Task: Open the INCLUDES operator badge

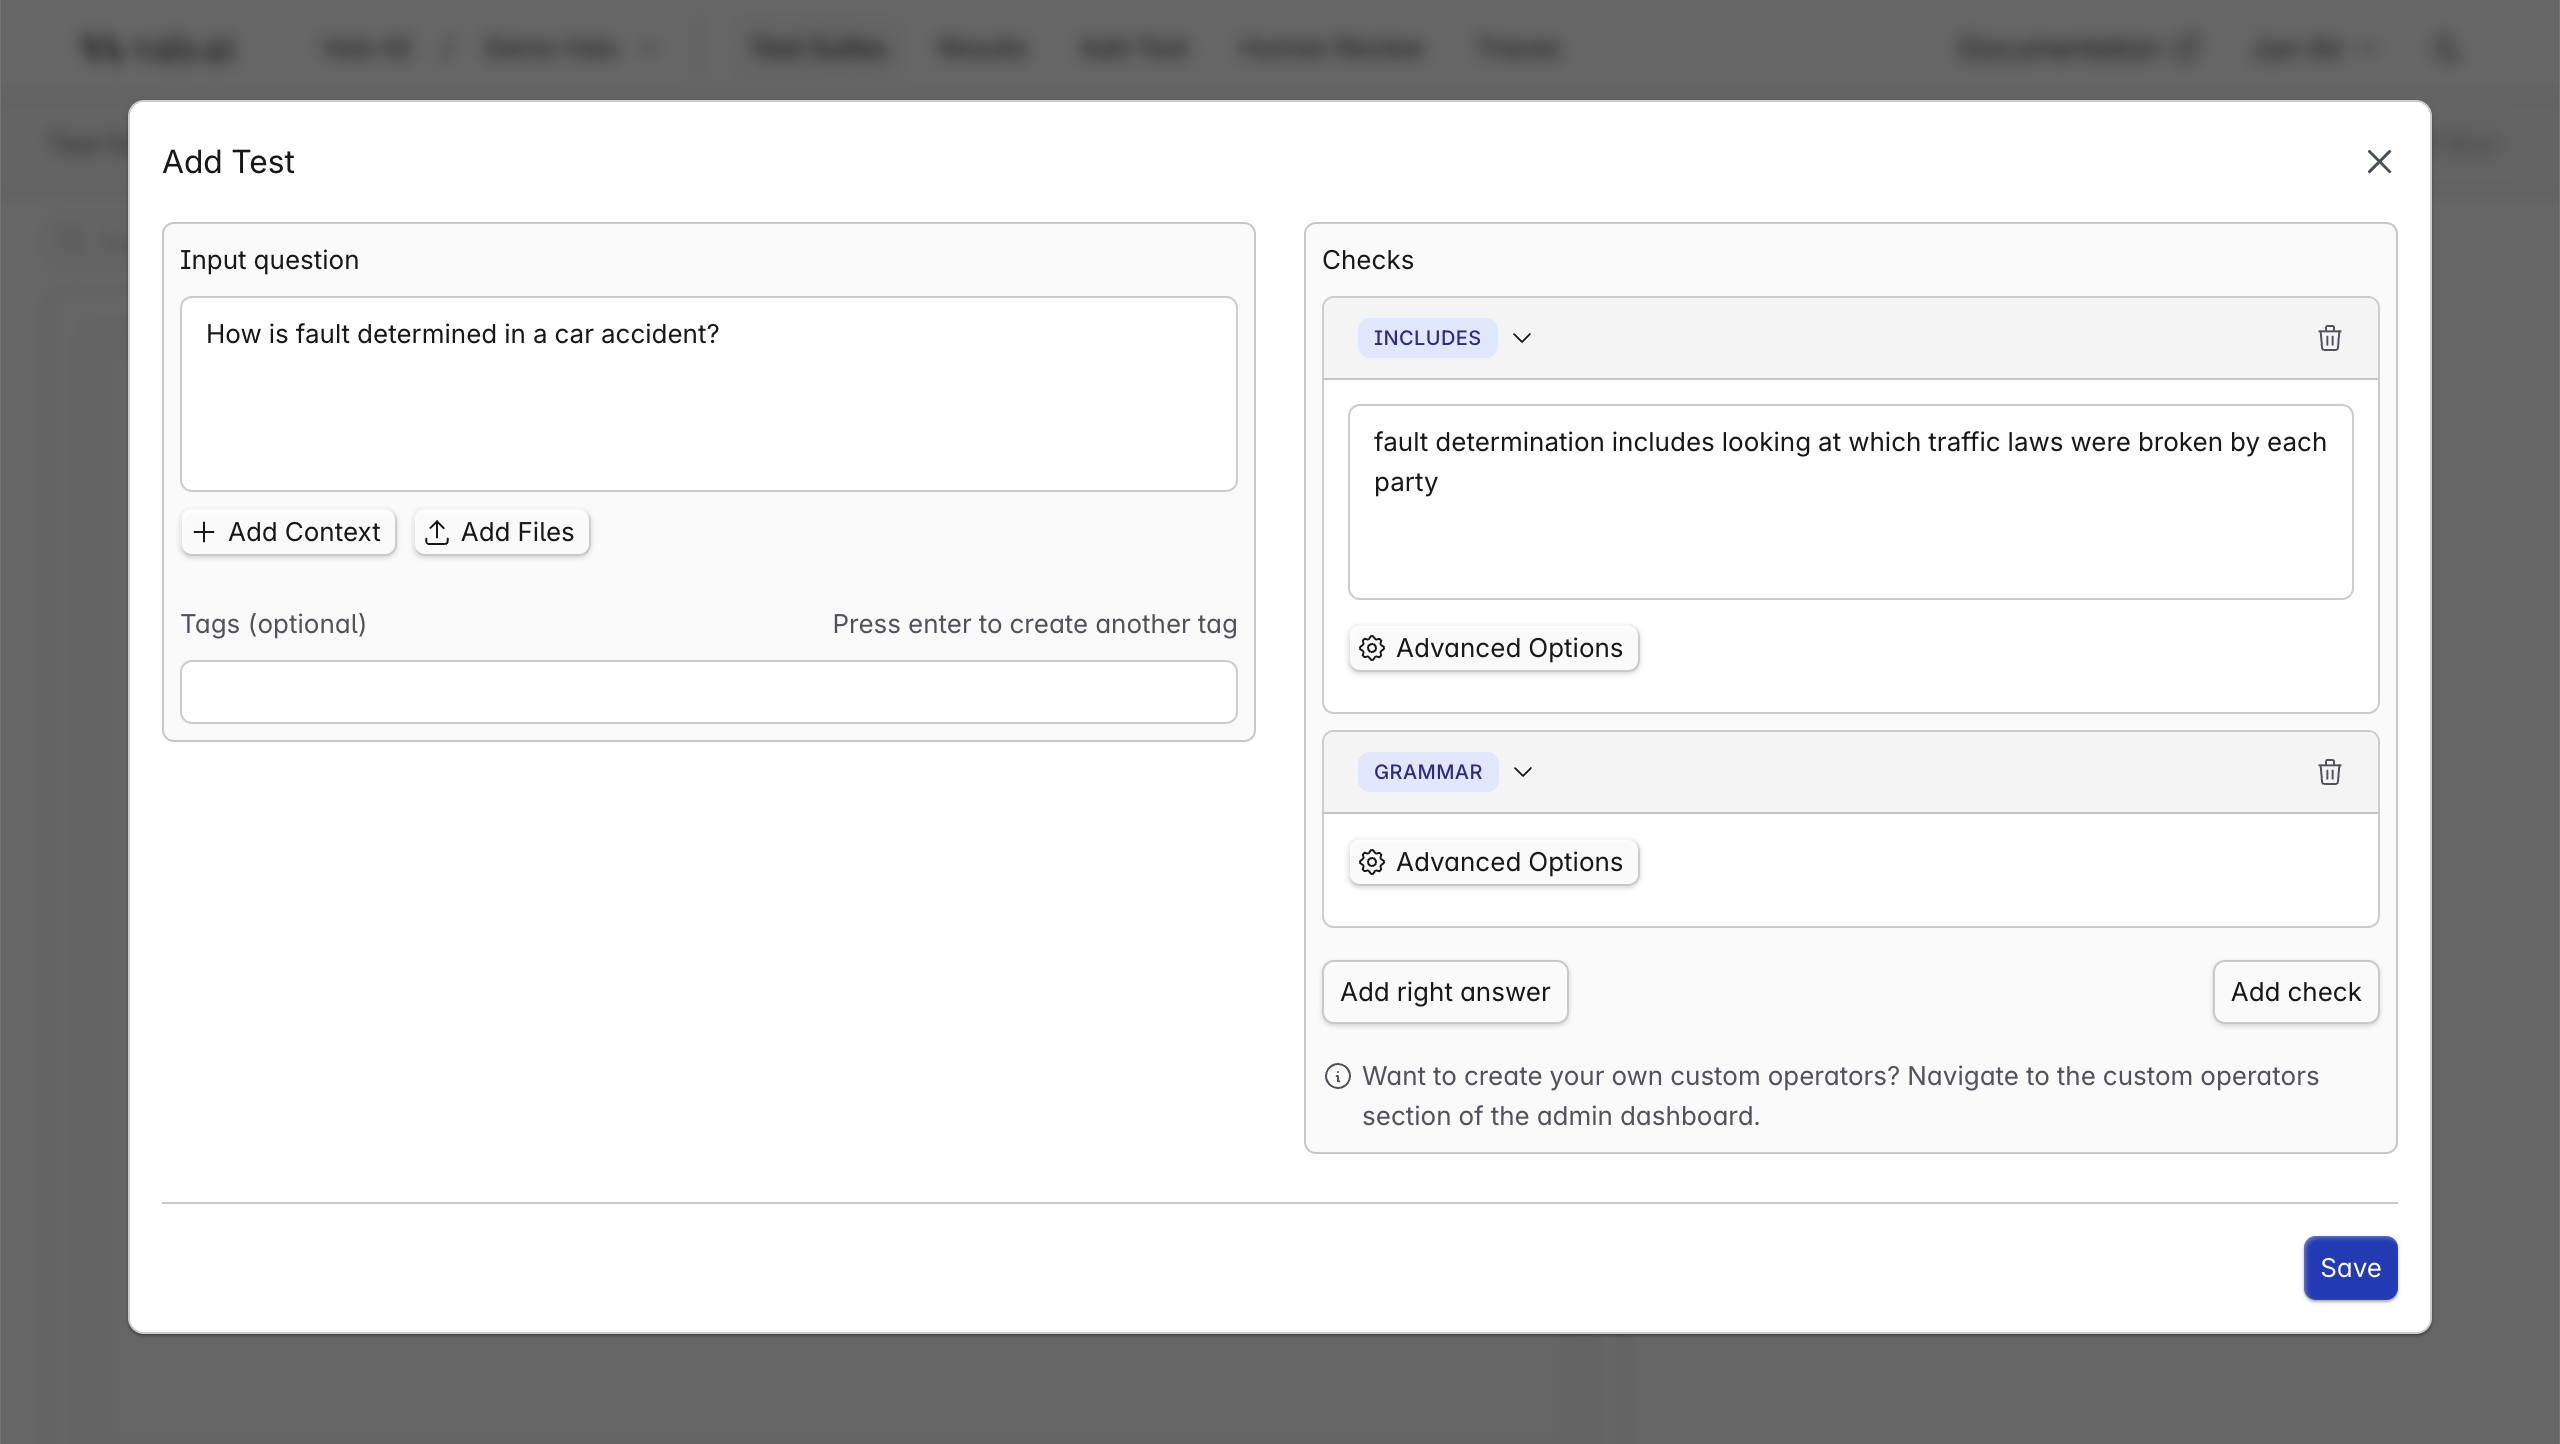Action: (1426, 338)
